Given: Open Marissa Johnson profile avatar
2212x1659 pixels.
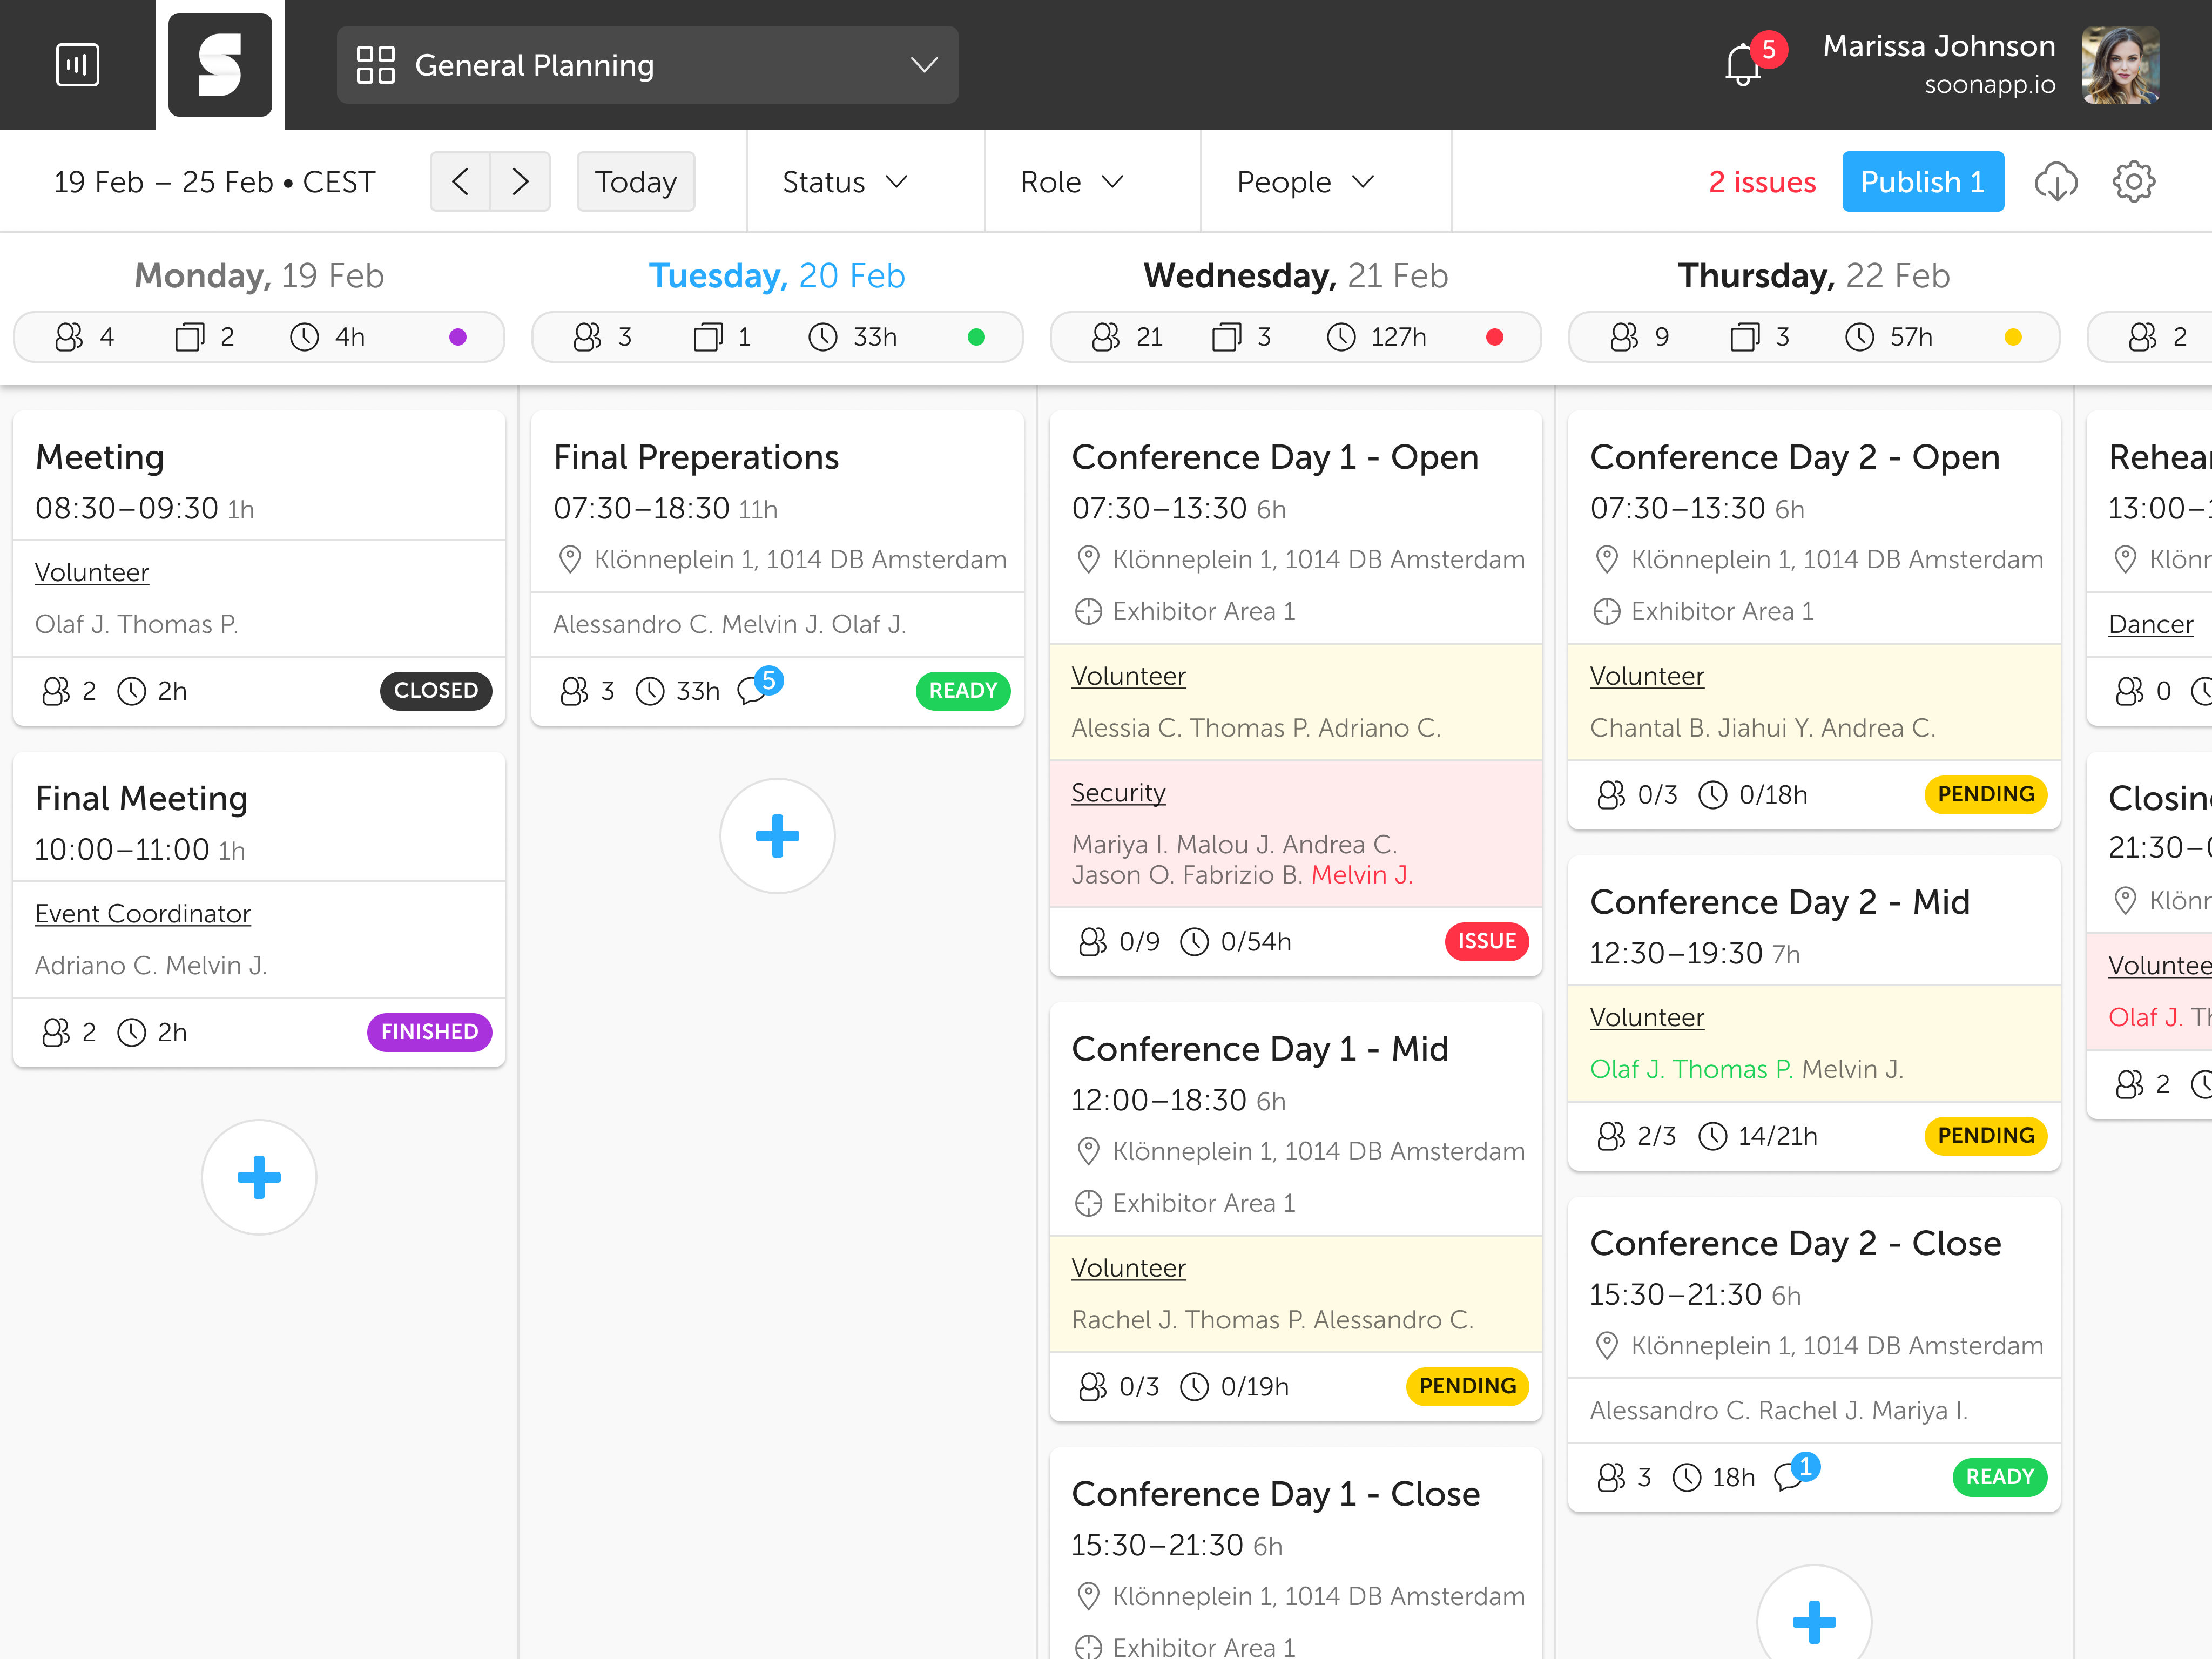Looking at the screenshot, I should pos(2120,65).
